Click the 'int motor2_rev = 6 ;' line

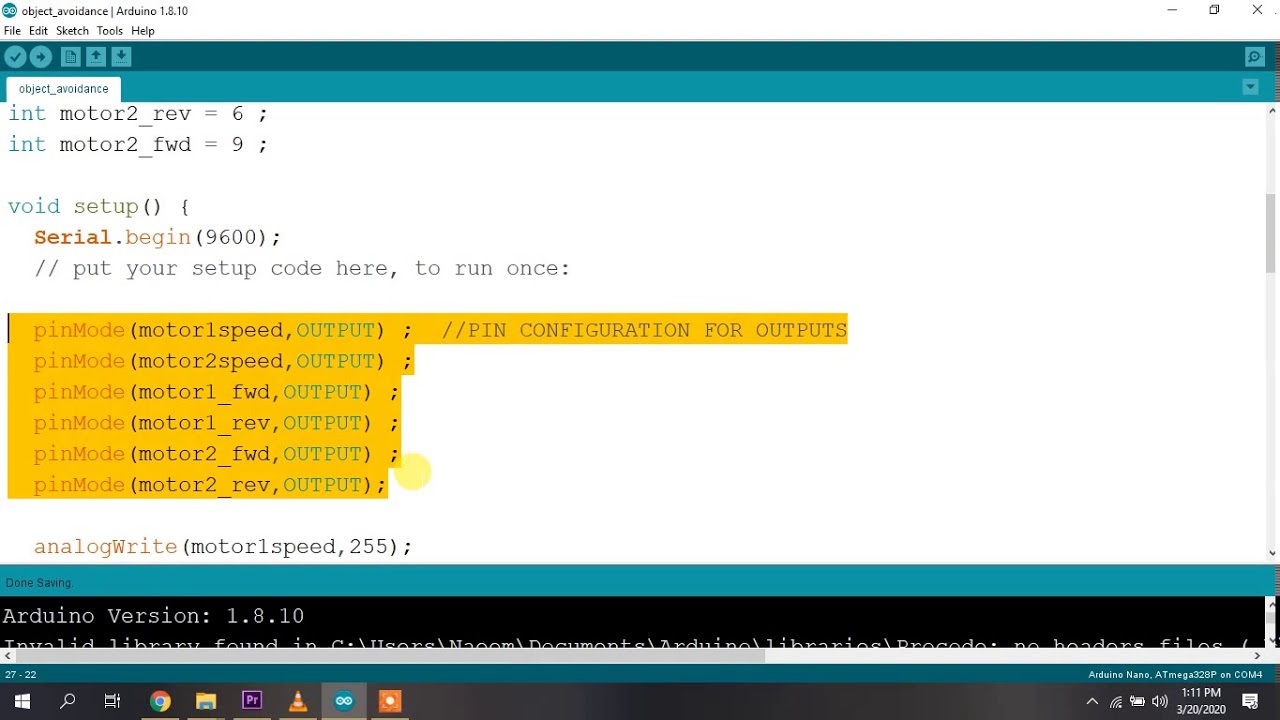[x=138, y=114]
